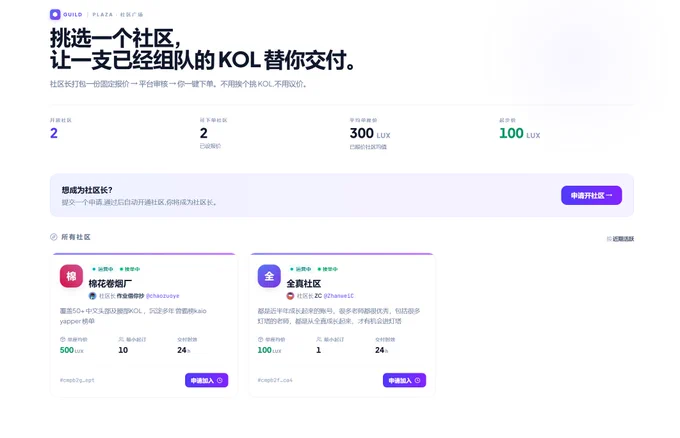Click 申请加入 on the 全真社区 card
Viewport: 680px width, 438px height.
(x=404, y=380)
